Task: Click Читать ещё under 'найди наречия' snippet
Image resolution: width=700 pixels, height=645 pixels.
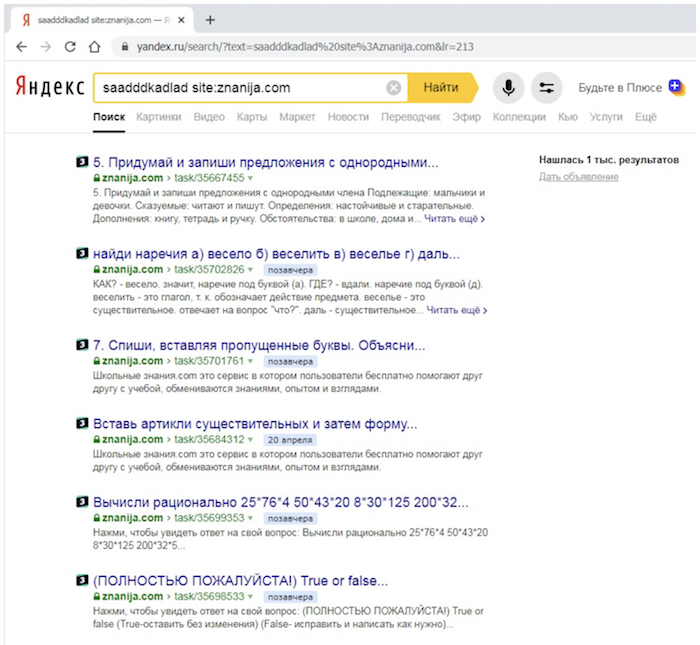Action: pos(457,310)
